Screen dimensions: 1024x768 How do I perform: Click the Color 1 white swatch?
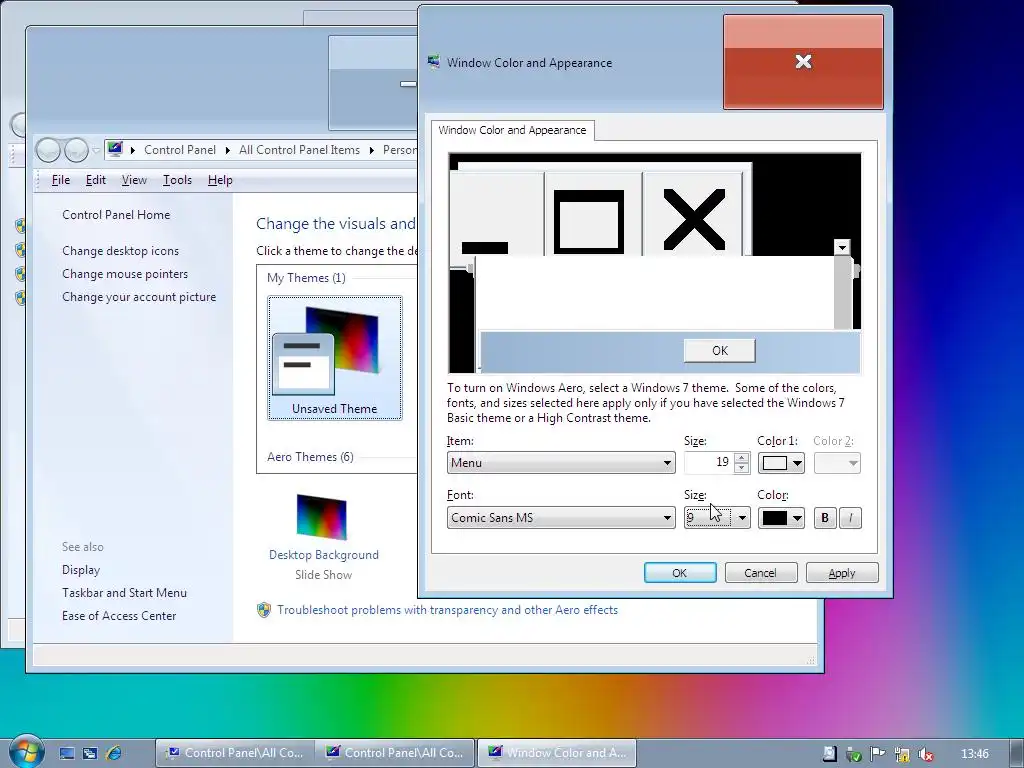pos(775,463)
